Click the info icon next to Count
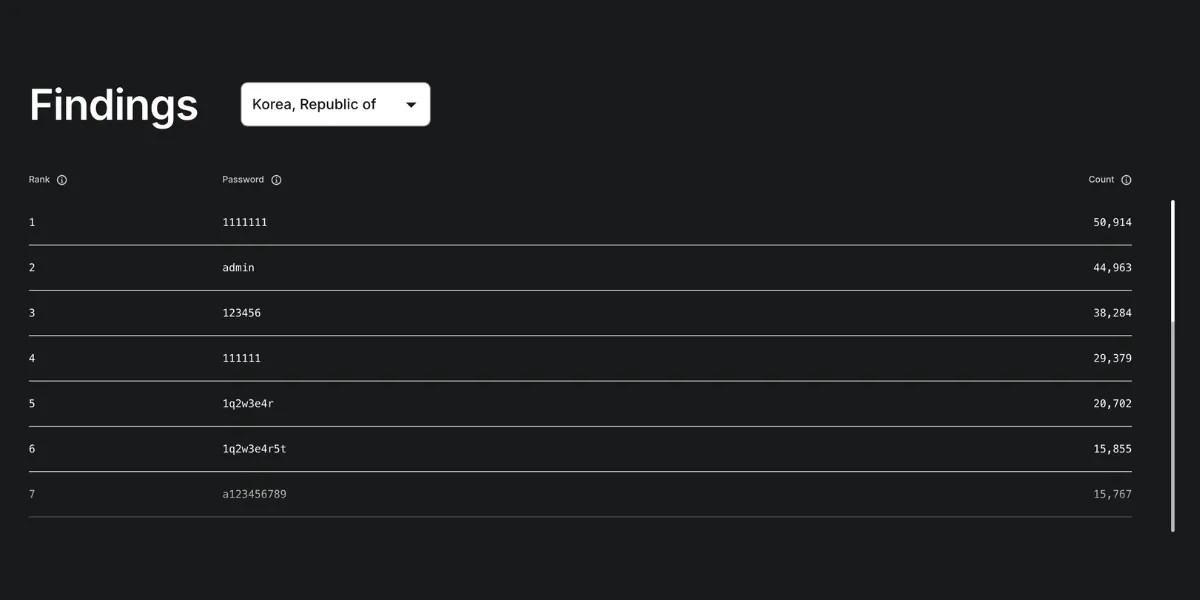The width and height of the screenshot is (1200, 600). [x=1126, y=180]
